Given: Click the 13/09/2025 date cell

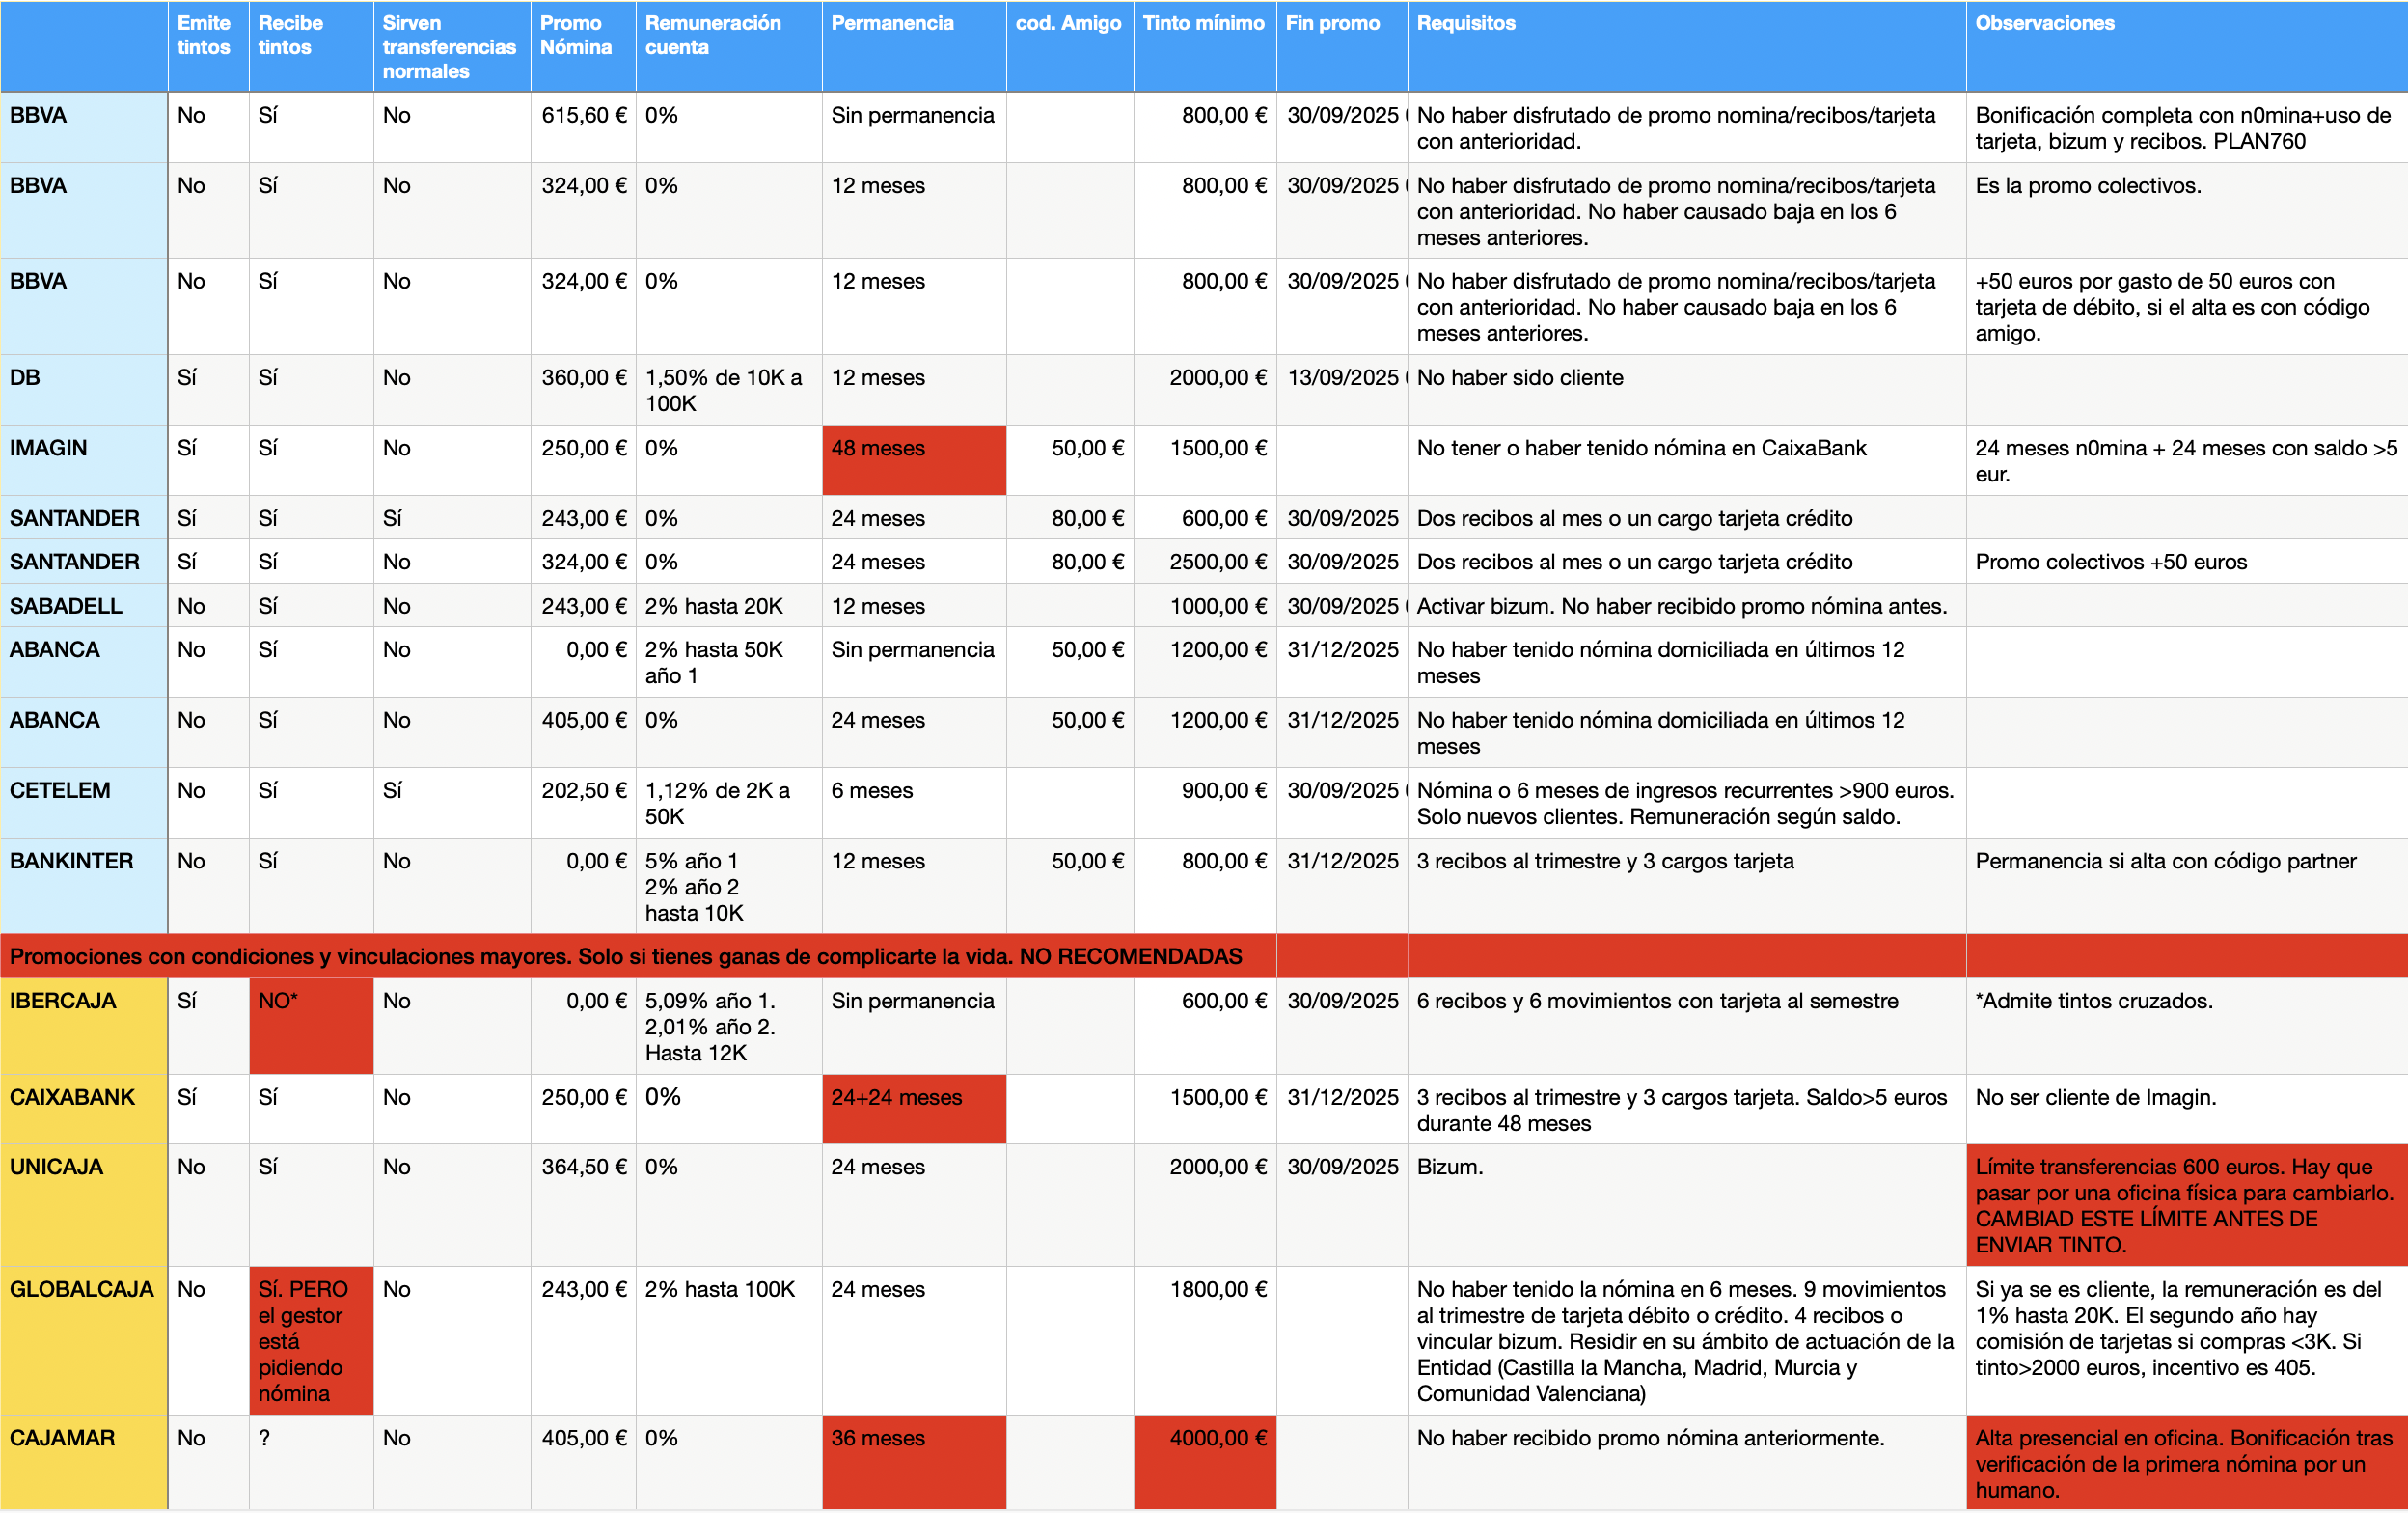Looking at the screenshot, I should click(1342, 389).
